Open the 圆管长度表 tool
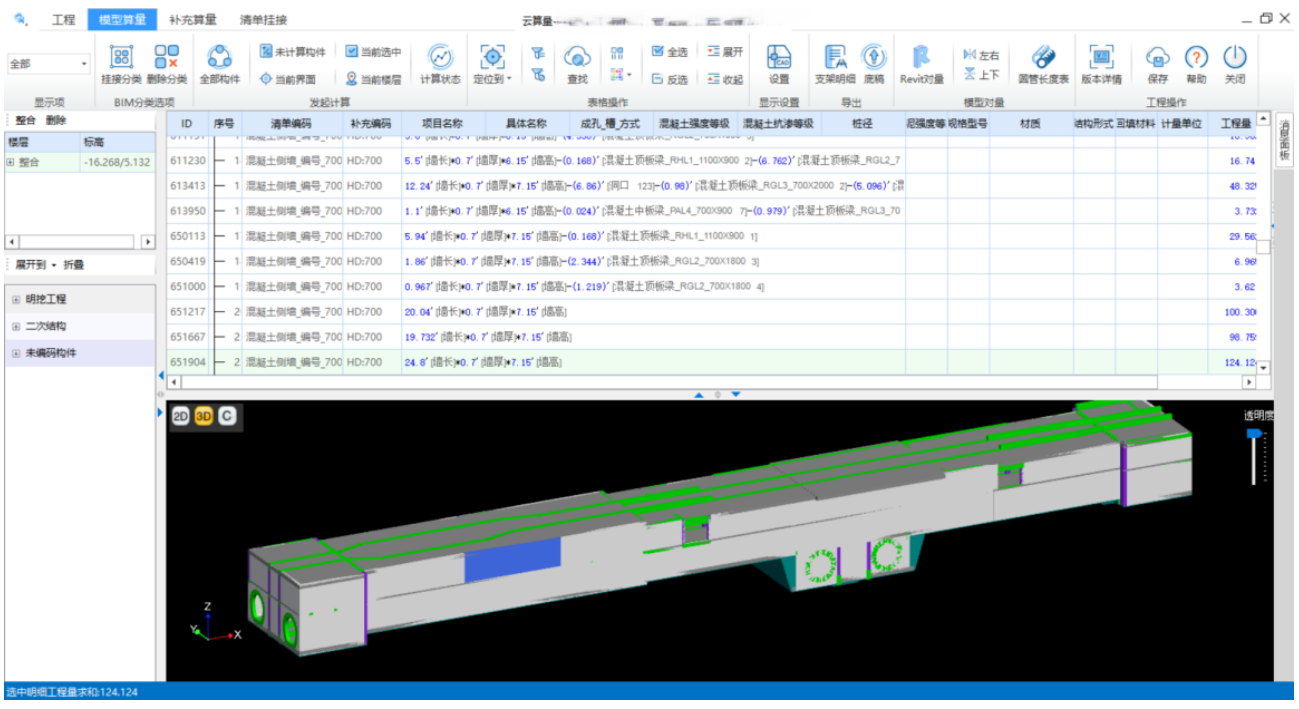1299x709 pixels. (x=1043, y=58)
